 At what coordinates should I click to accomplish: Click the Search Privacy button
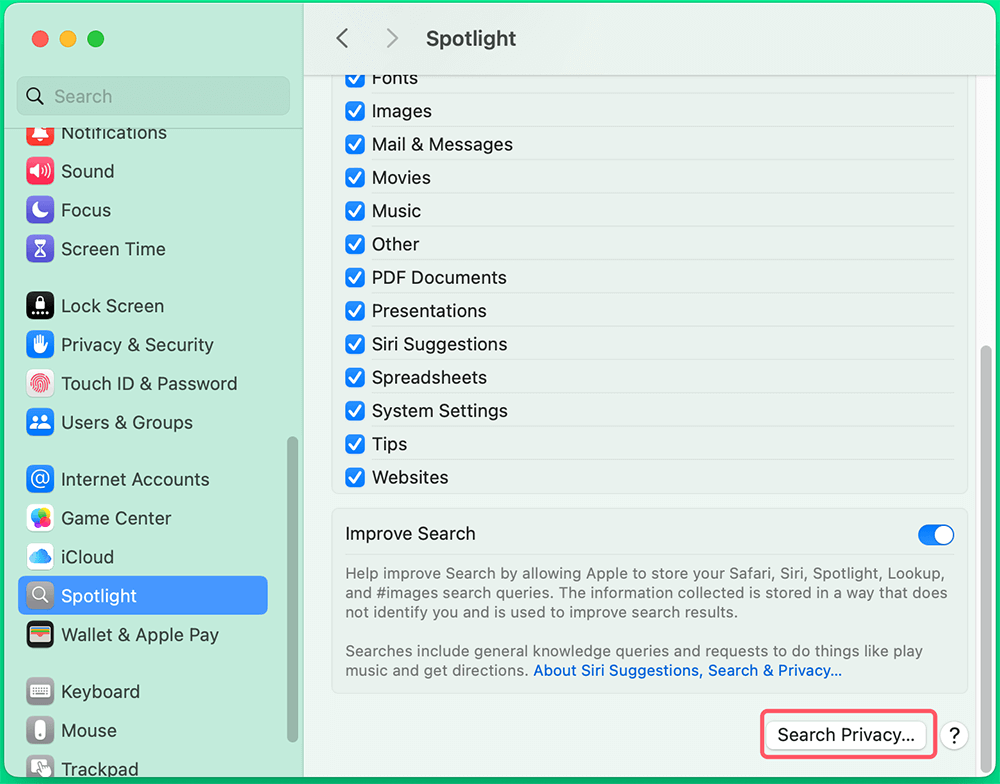pyautogui.click(x=846, y=734)
